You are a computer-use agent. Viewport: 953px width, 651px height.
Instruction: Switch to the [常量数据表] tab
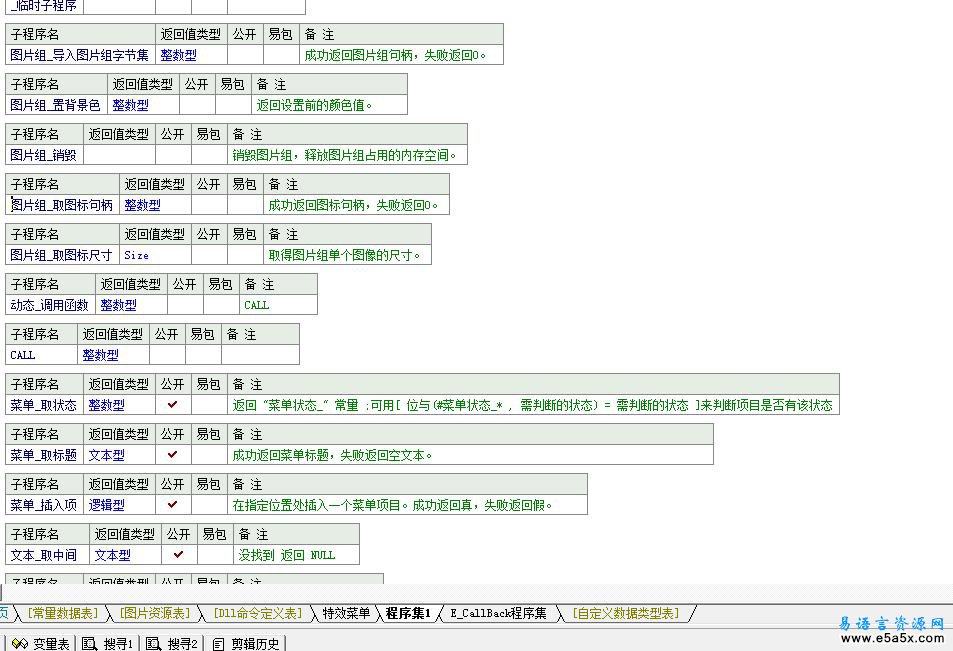(62, 613)
